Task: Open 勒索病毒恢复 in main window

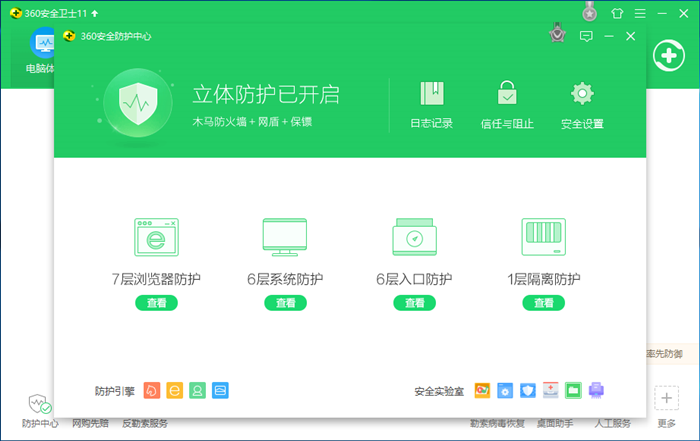Action: coord(497,423)
